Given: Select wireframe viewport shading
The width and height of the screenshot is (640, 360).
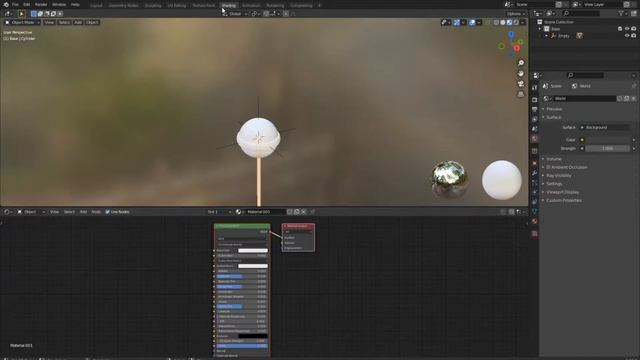Looking at the screenshot, I should point(496,22).
